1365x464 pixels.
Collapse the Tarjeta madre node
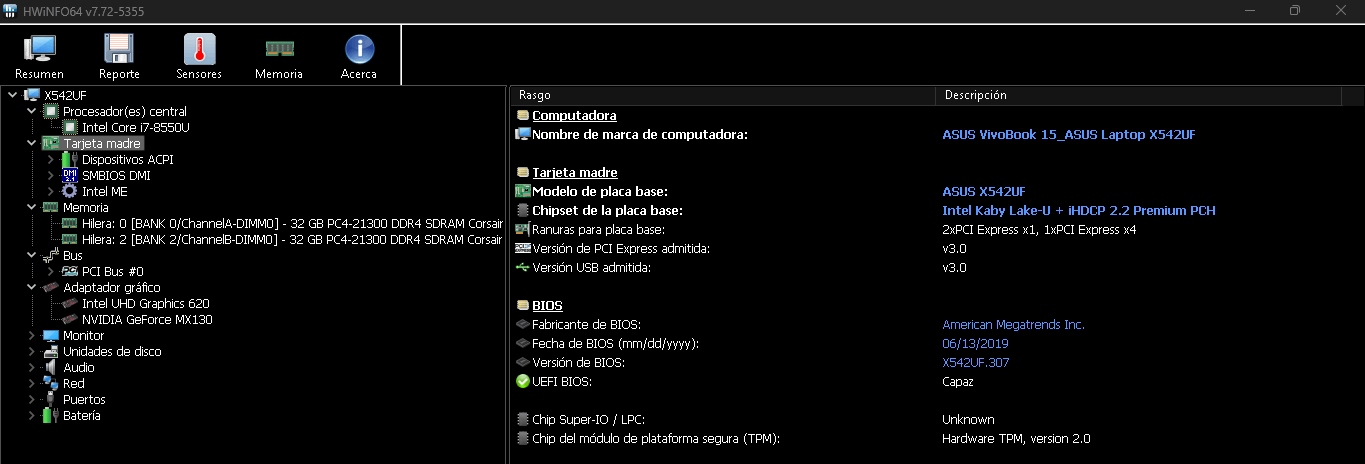click(32, 143)
